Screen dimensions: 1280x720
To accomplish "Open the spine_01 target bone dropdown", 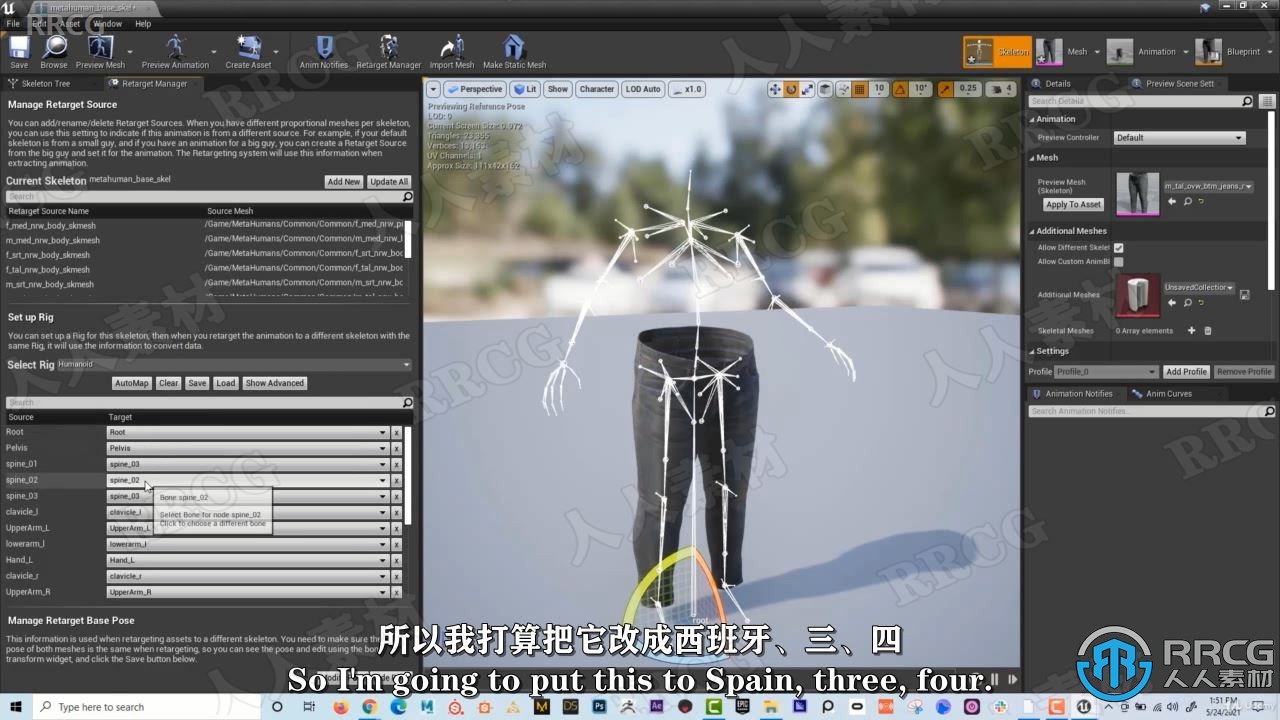I will coord(247,464).
